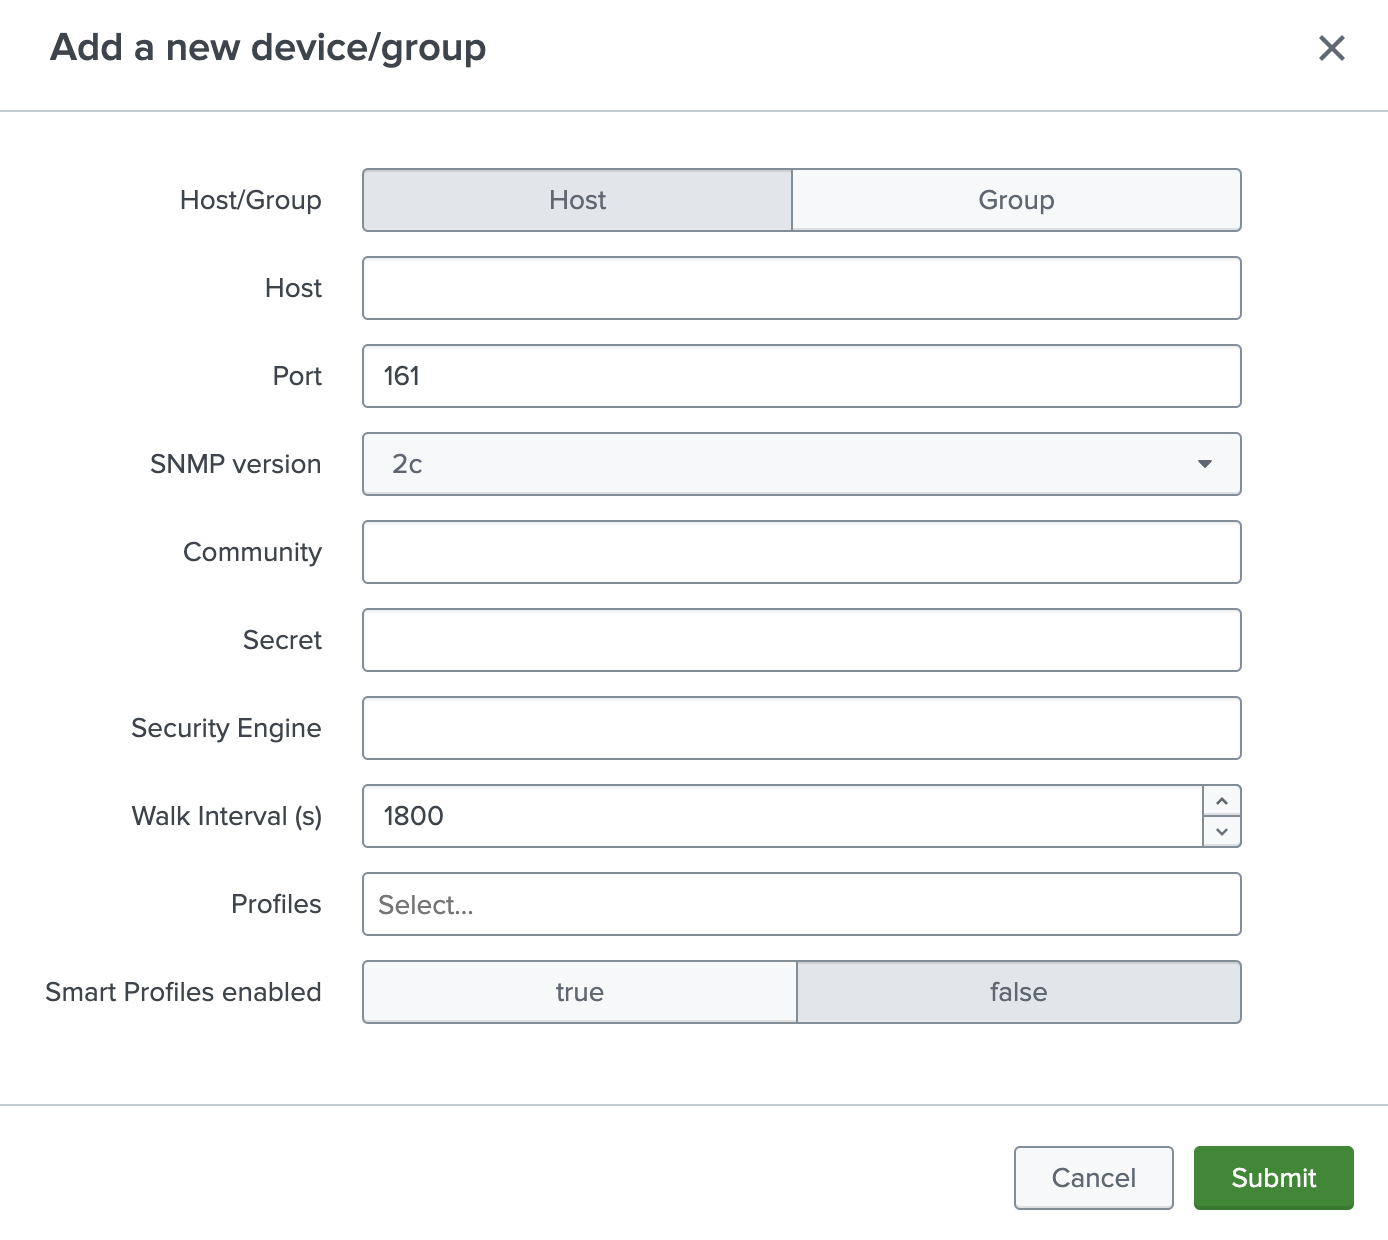
Task: Submit the new device form
Action: pos(1273,1178)
